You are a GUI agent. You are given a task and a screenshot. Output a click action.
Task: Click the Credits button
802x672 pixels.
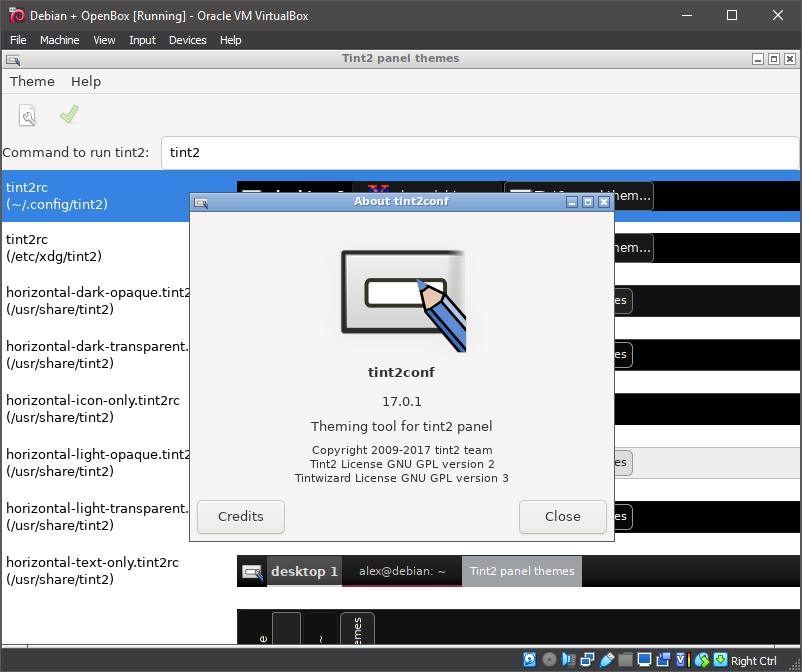(240, 517)
